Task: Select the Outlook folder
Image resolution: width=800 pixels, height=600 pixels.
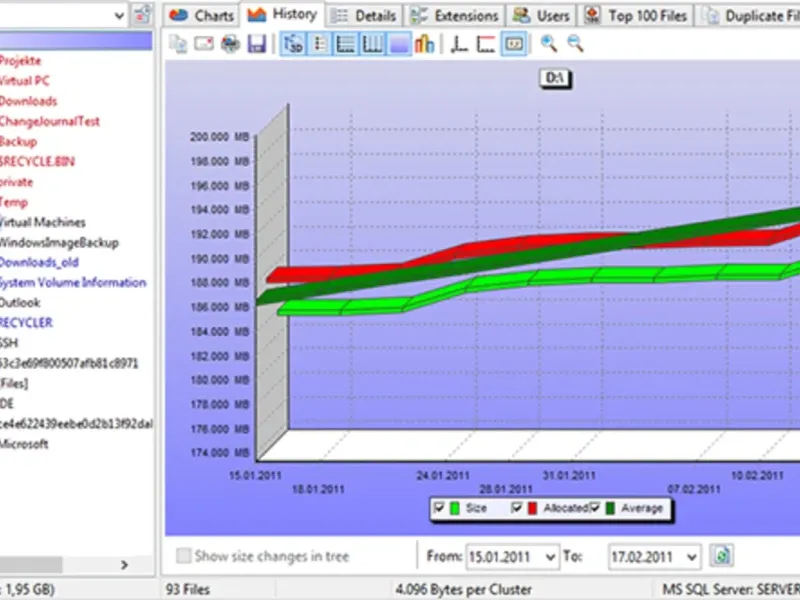Action: coord(20,303)
